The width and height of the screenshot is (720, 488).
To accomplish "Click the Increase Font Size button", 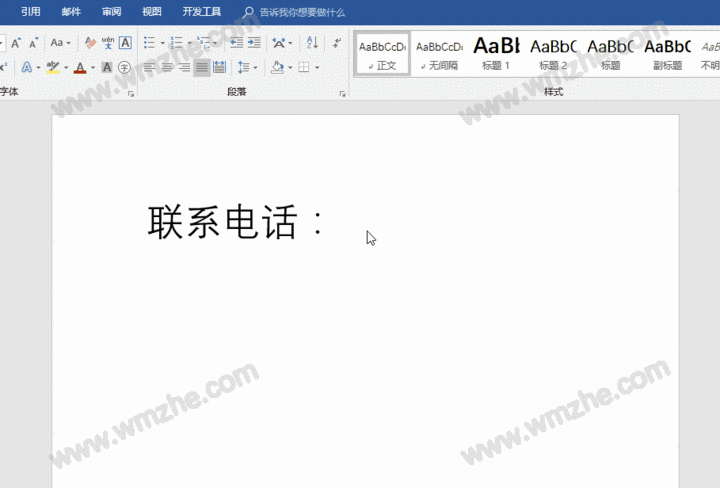I will pyautogui.click(x=16, y=43).
